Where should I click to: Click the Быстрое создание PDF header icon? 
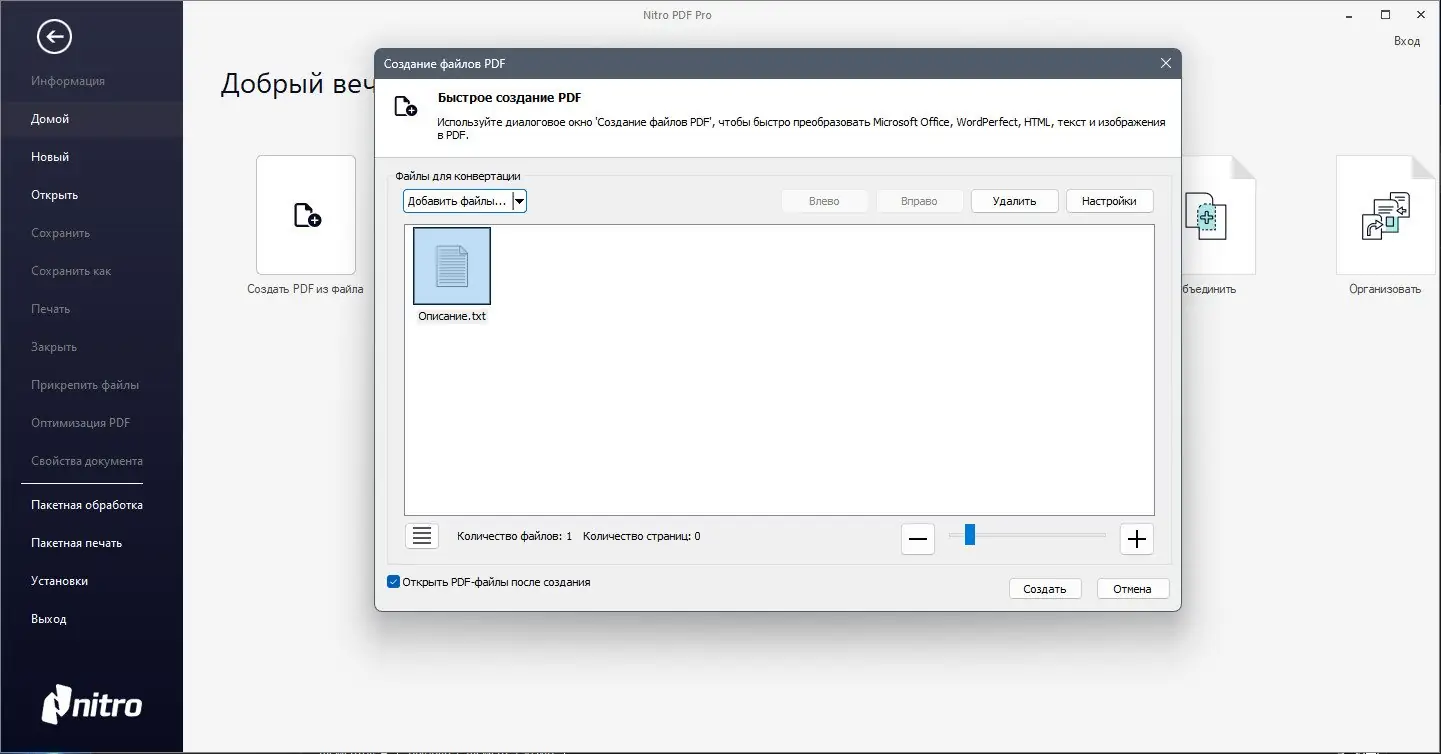click(x=406, y=107)
